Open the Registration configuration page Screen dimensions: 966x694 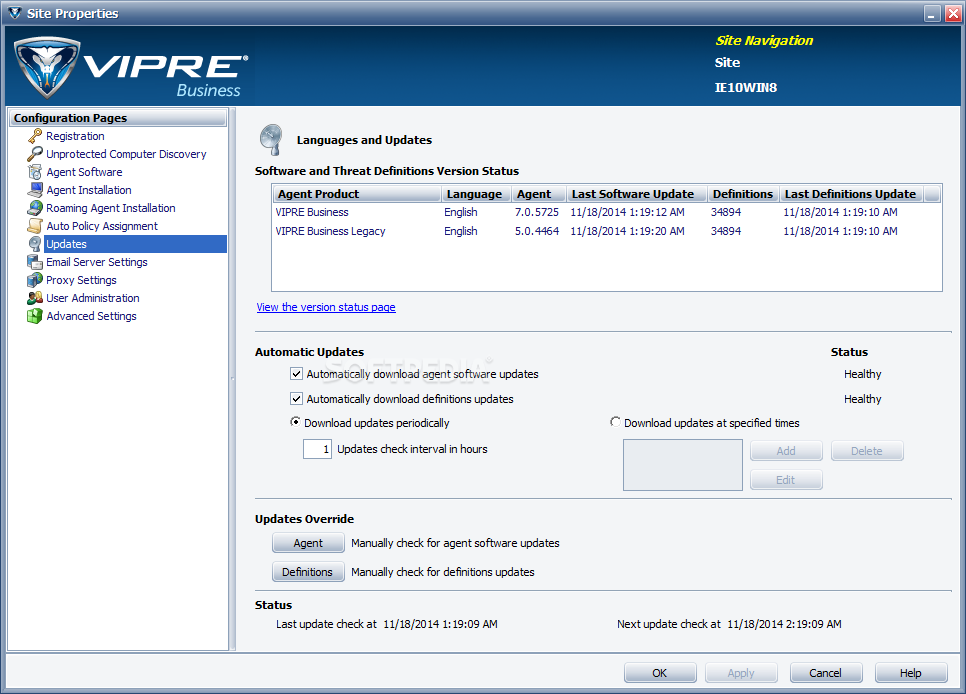pos(75,136)
